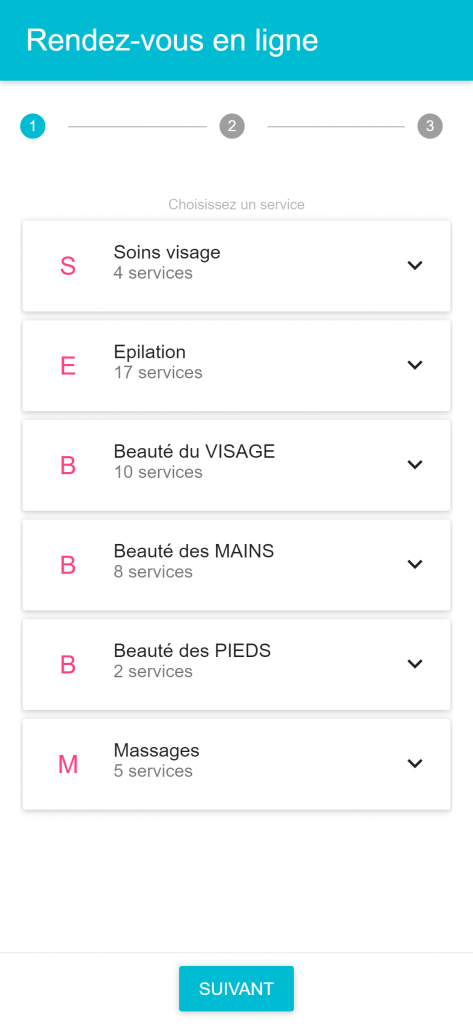Expand the Beauté des MAINS chevron

point(415,564)
